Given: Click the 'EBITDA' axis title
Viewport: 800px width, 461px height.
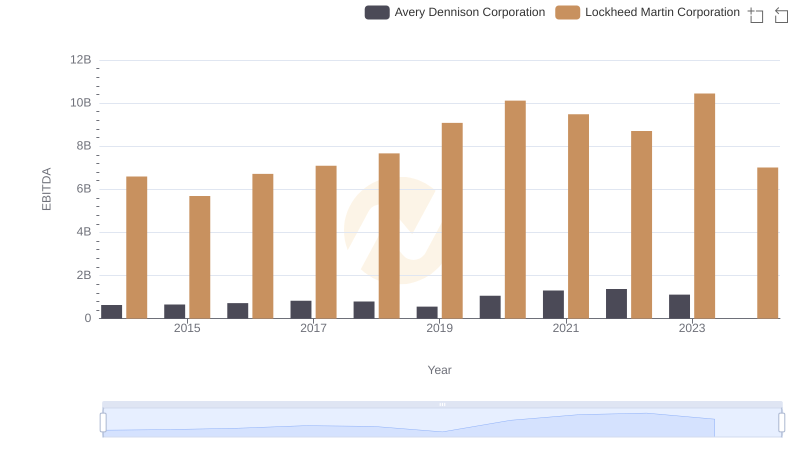Looking at the screenshot, I should [x=46, y=189].
